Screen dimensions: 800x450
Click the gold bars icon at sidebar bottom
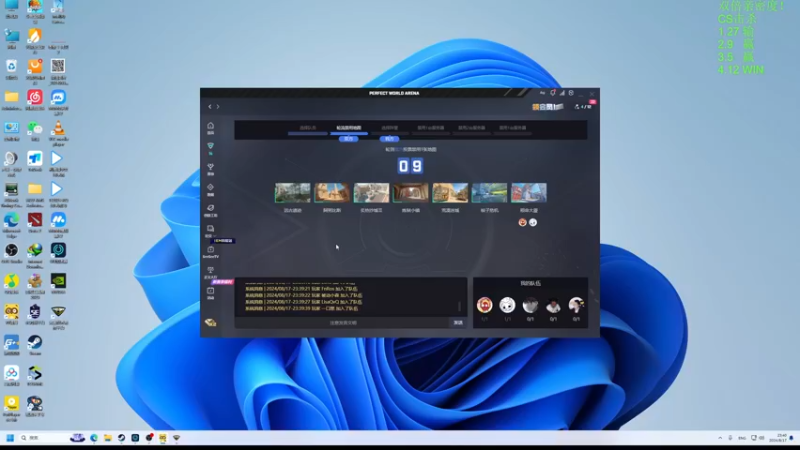pyautogui.click(x=210, y=322)
